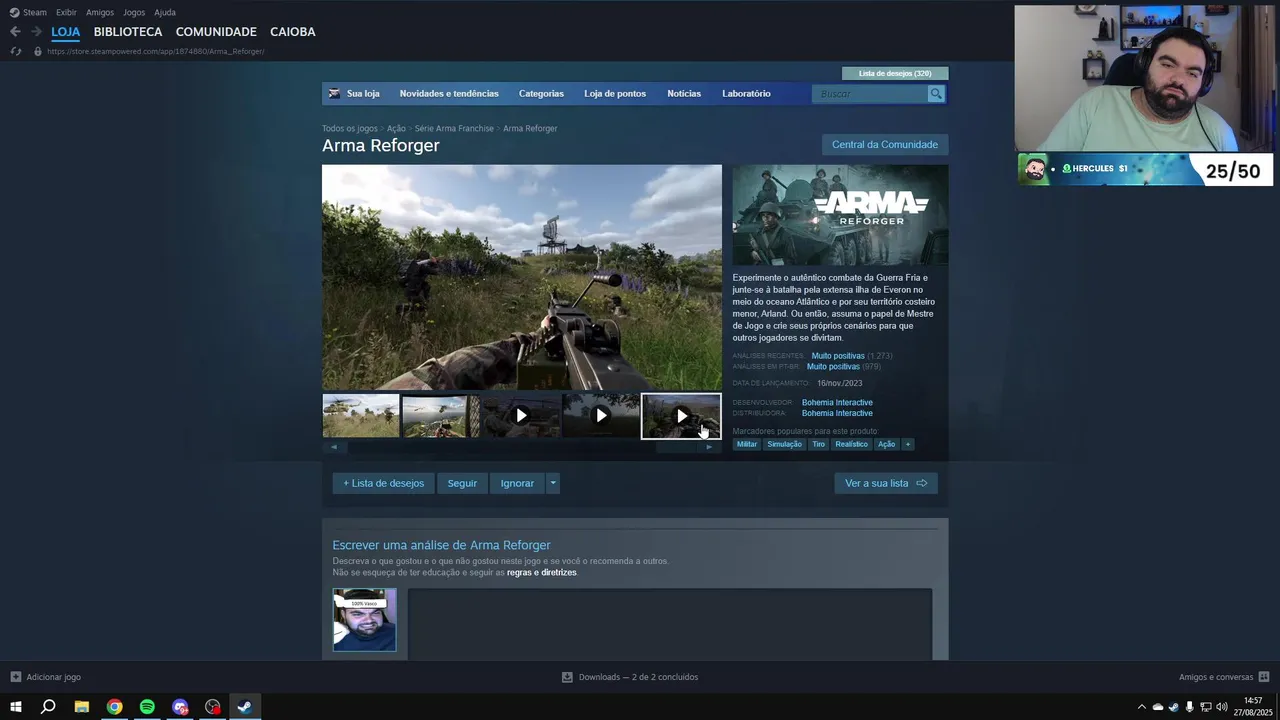The width and height of the screenshot is (1280, 720).
Task: Select the Realístico tag
Action: (x=852, y=444)
